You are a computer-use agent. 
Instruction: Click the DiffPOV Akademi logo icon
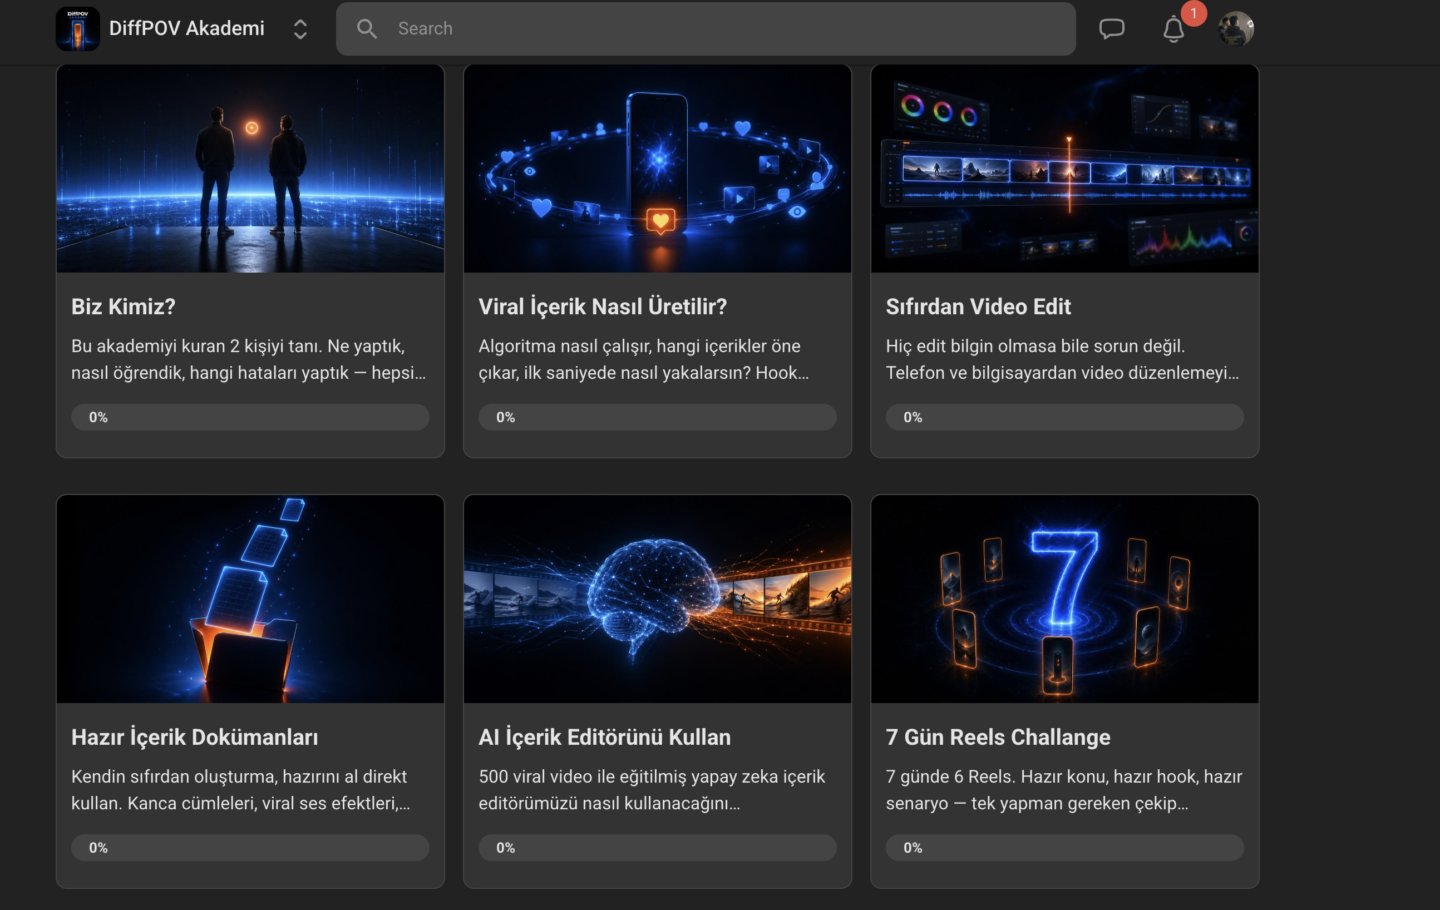(78, 29)
